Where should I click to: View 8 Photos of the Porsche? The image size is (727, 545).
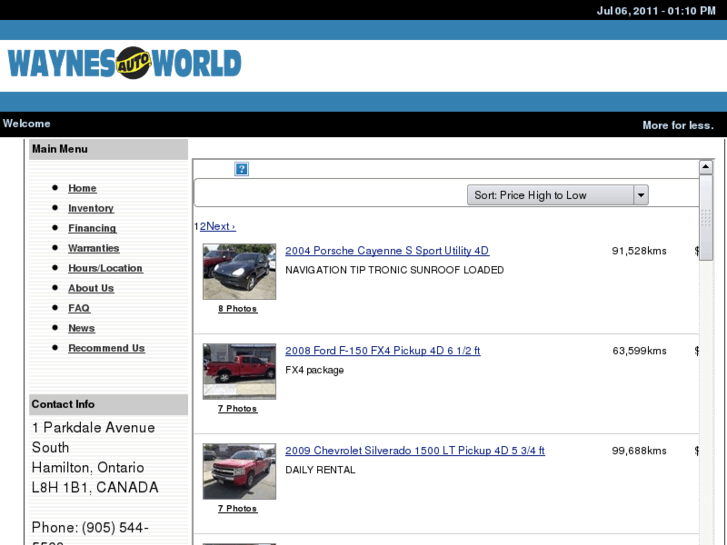tap(238, 309)
